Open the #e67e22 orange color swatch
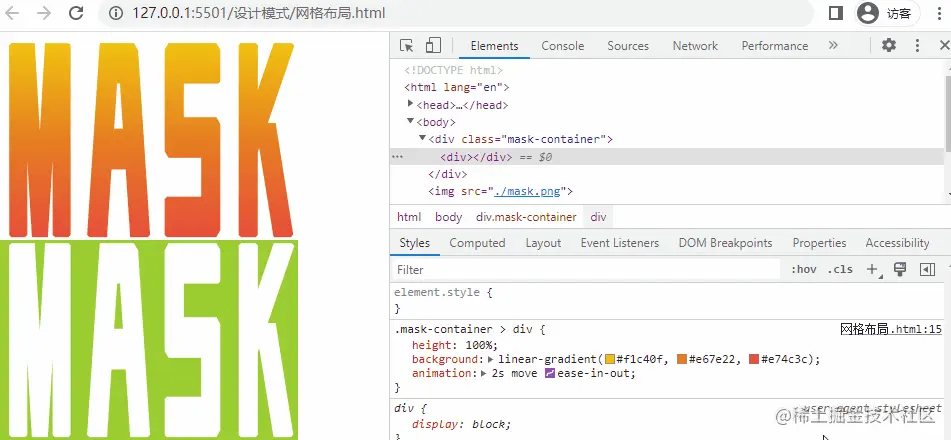 (x=682, y=359)
